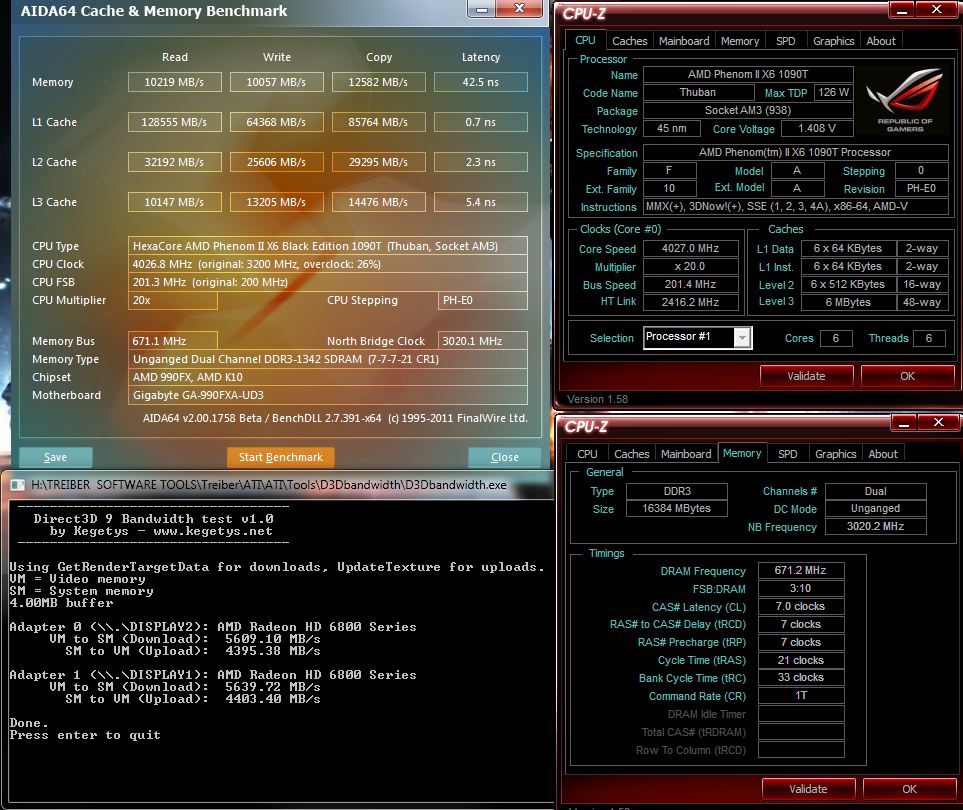Save the AIDA64 benchmark results
The image size is (963, 810).
pos(55,458)
